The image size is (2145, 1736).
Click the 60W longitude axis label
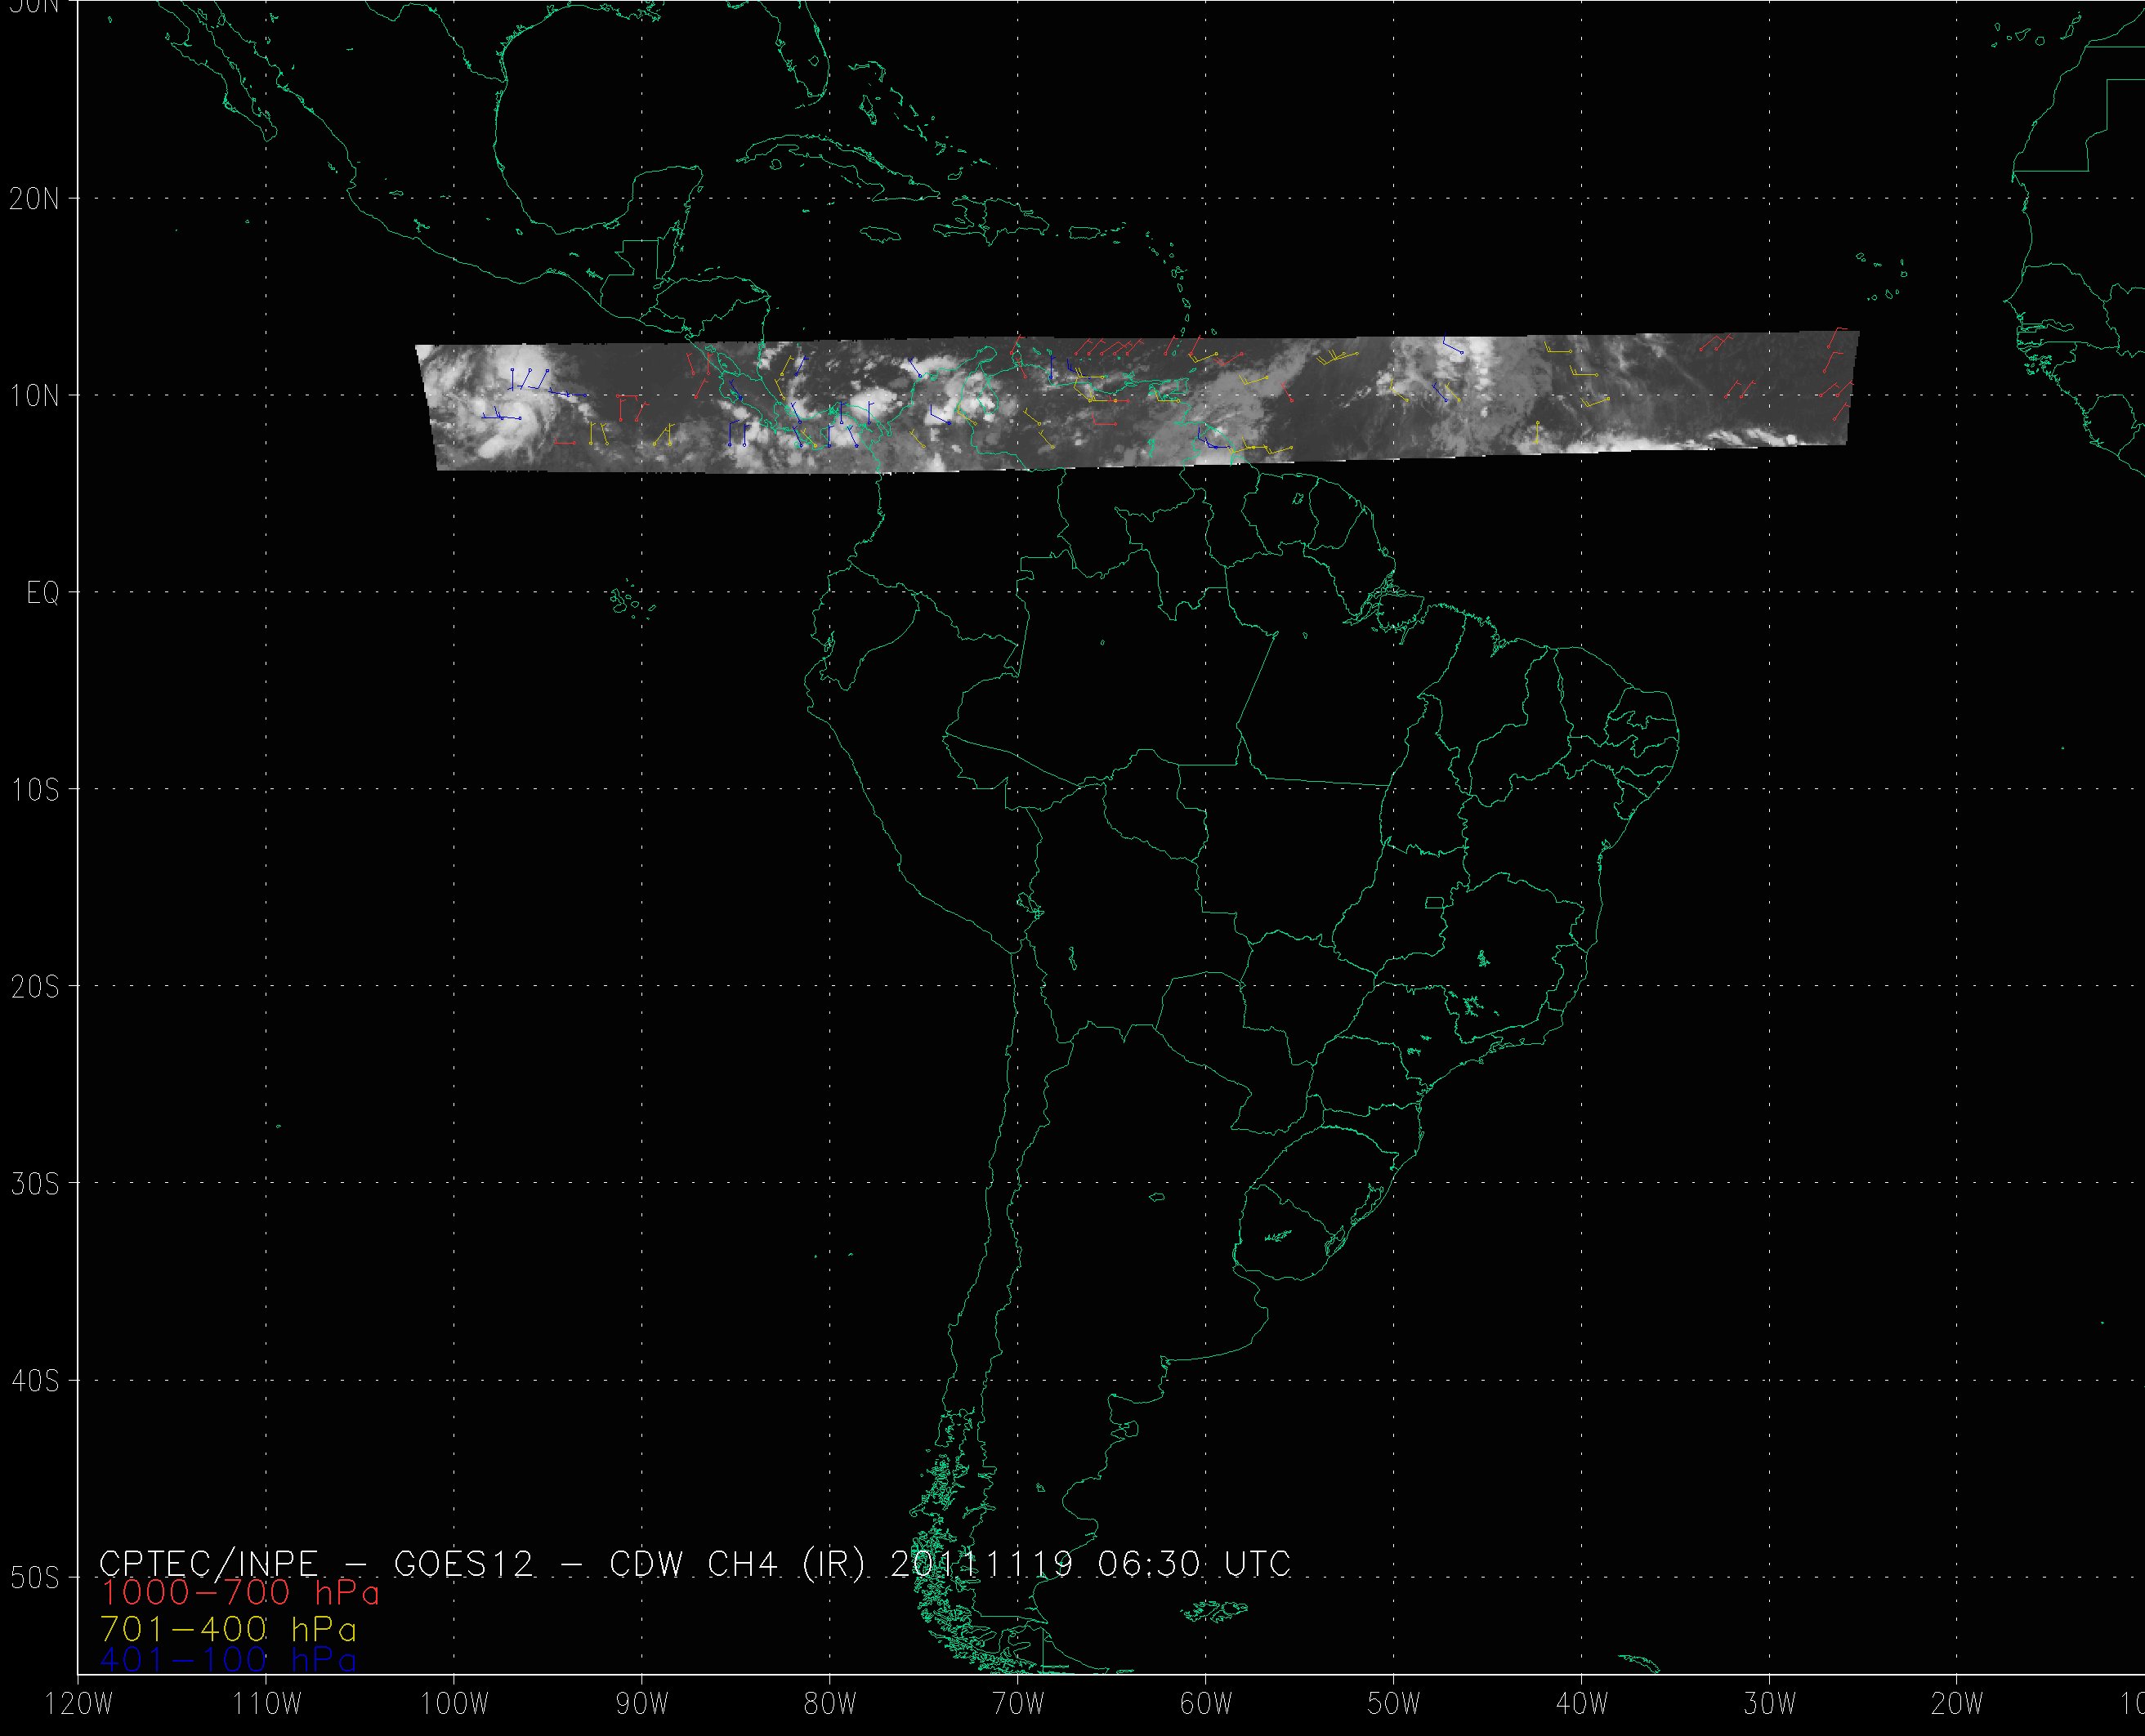click(x=1206, y=1705)
